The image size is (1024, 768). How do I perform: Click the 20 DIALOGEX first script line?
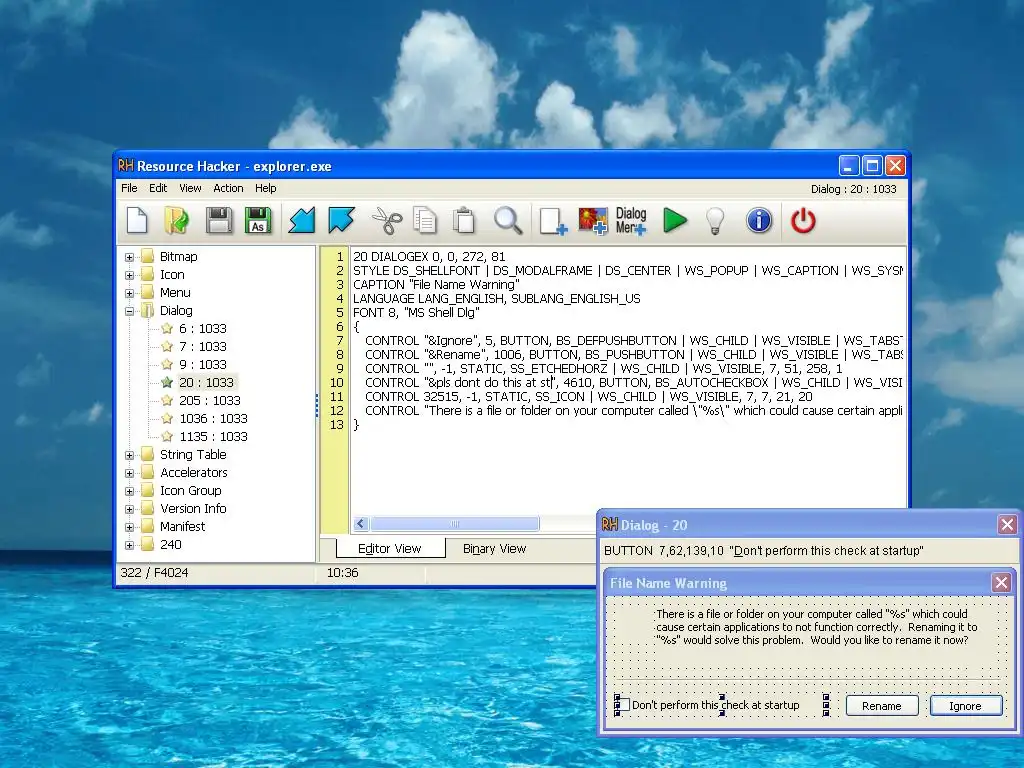(x=429, y=257)
